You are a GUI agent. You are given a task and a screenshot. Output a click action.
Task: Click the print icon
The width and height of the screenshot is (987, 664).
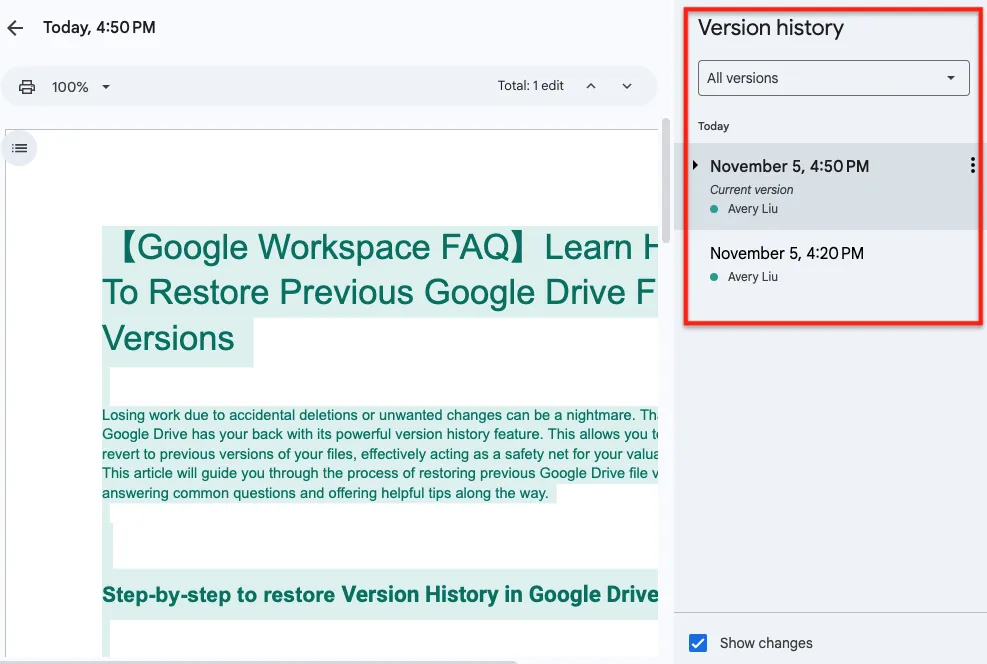27,87
